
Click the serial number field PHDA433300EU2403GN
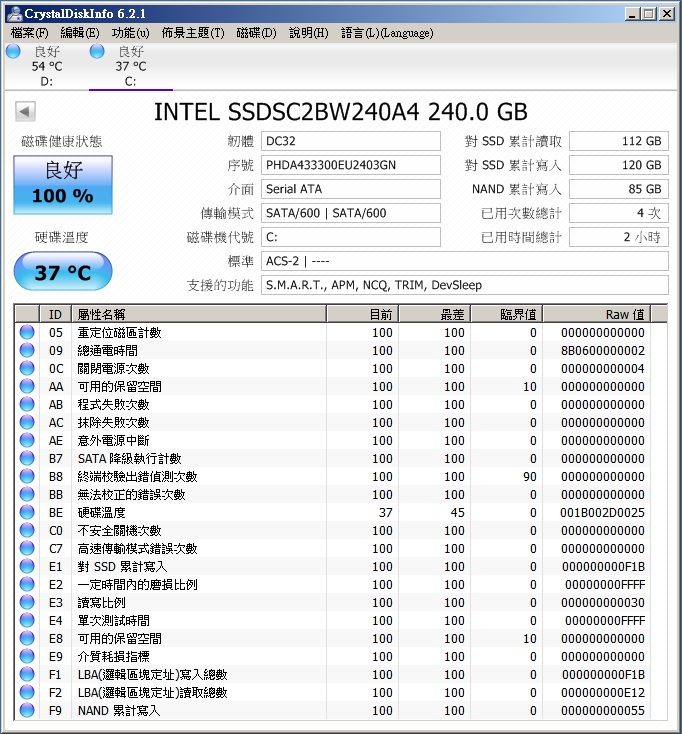point(351,165)
